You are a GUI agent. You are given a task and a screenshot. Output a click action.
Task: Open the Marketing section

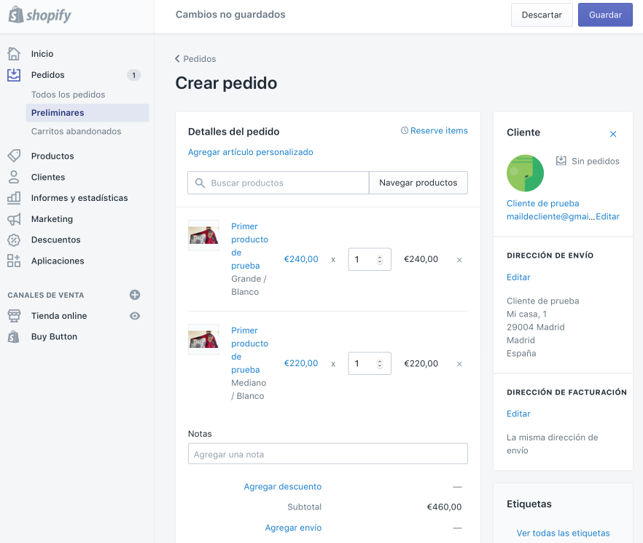[52, 219]
